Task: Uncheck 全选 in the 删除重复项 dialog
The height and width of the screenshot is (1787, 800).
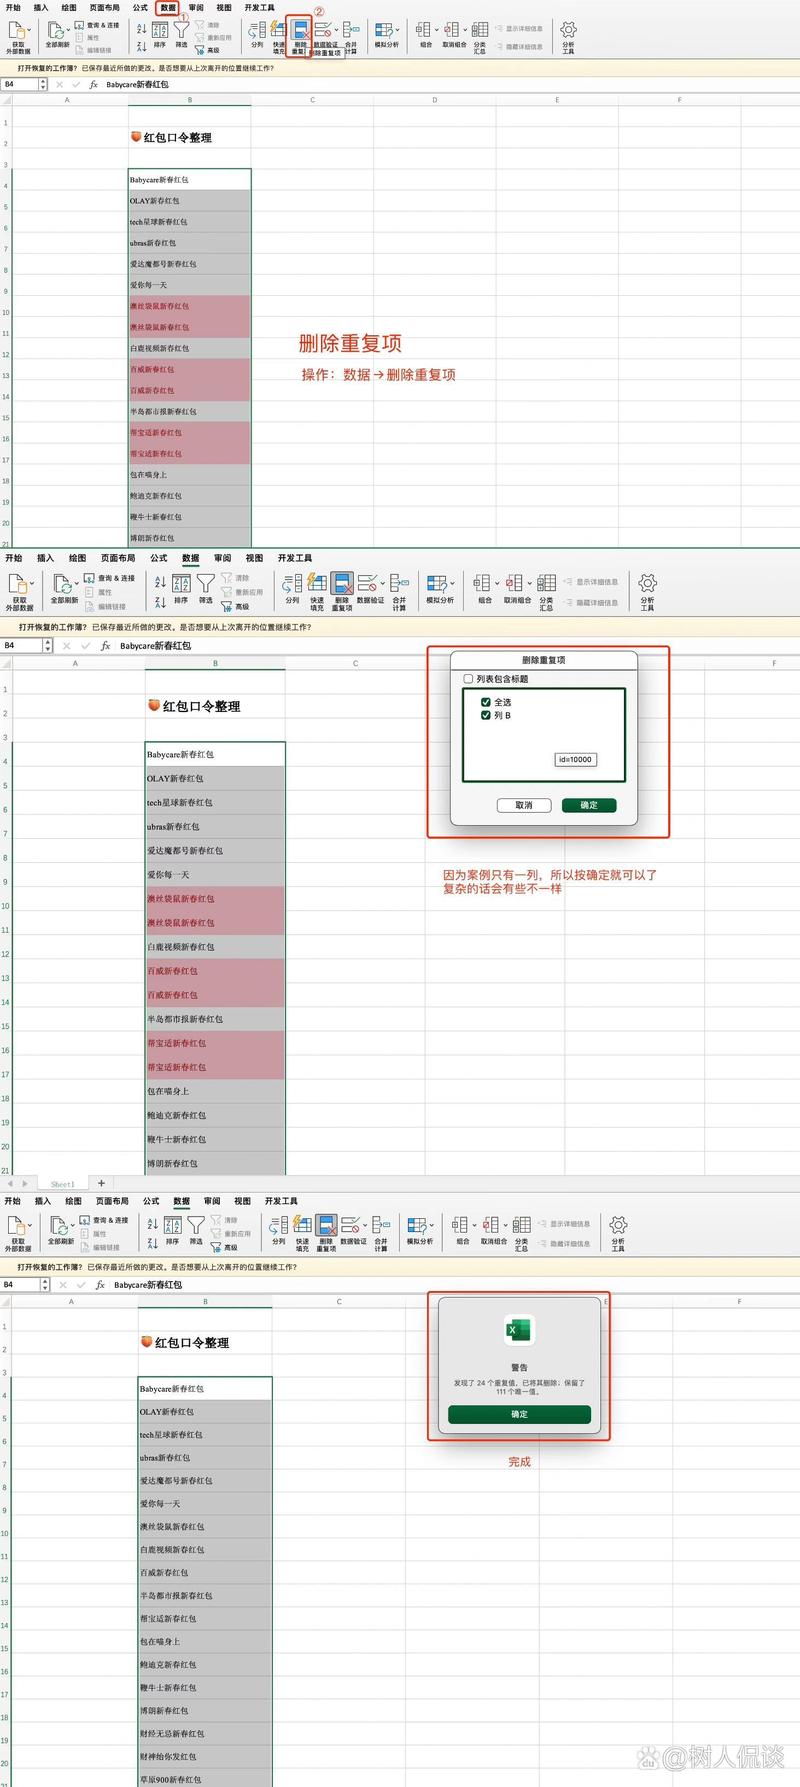Action: coord(486,702)
